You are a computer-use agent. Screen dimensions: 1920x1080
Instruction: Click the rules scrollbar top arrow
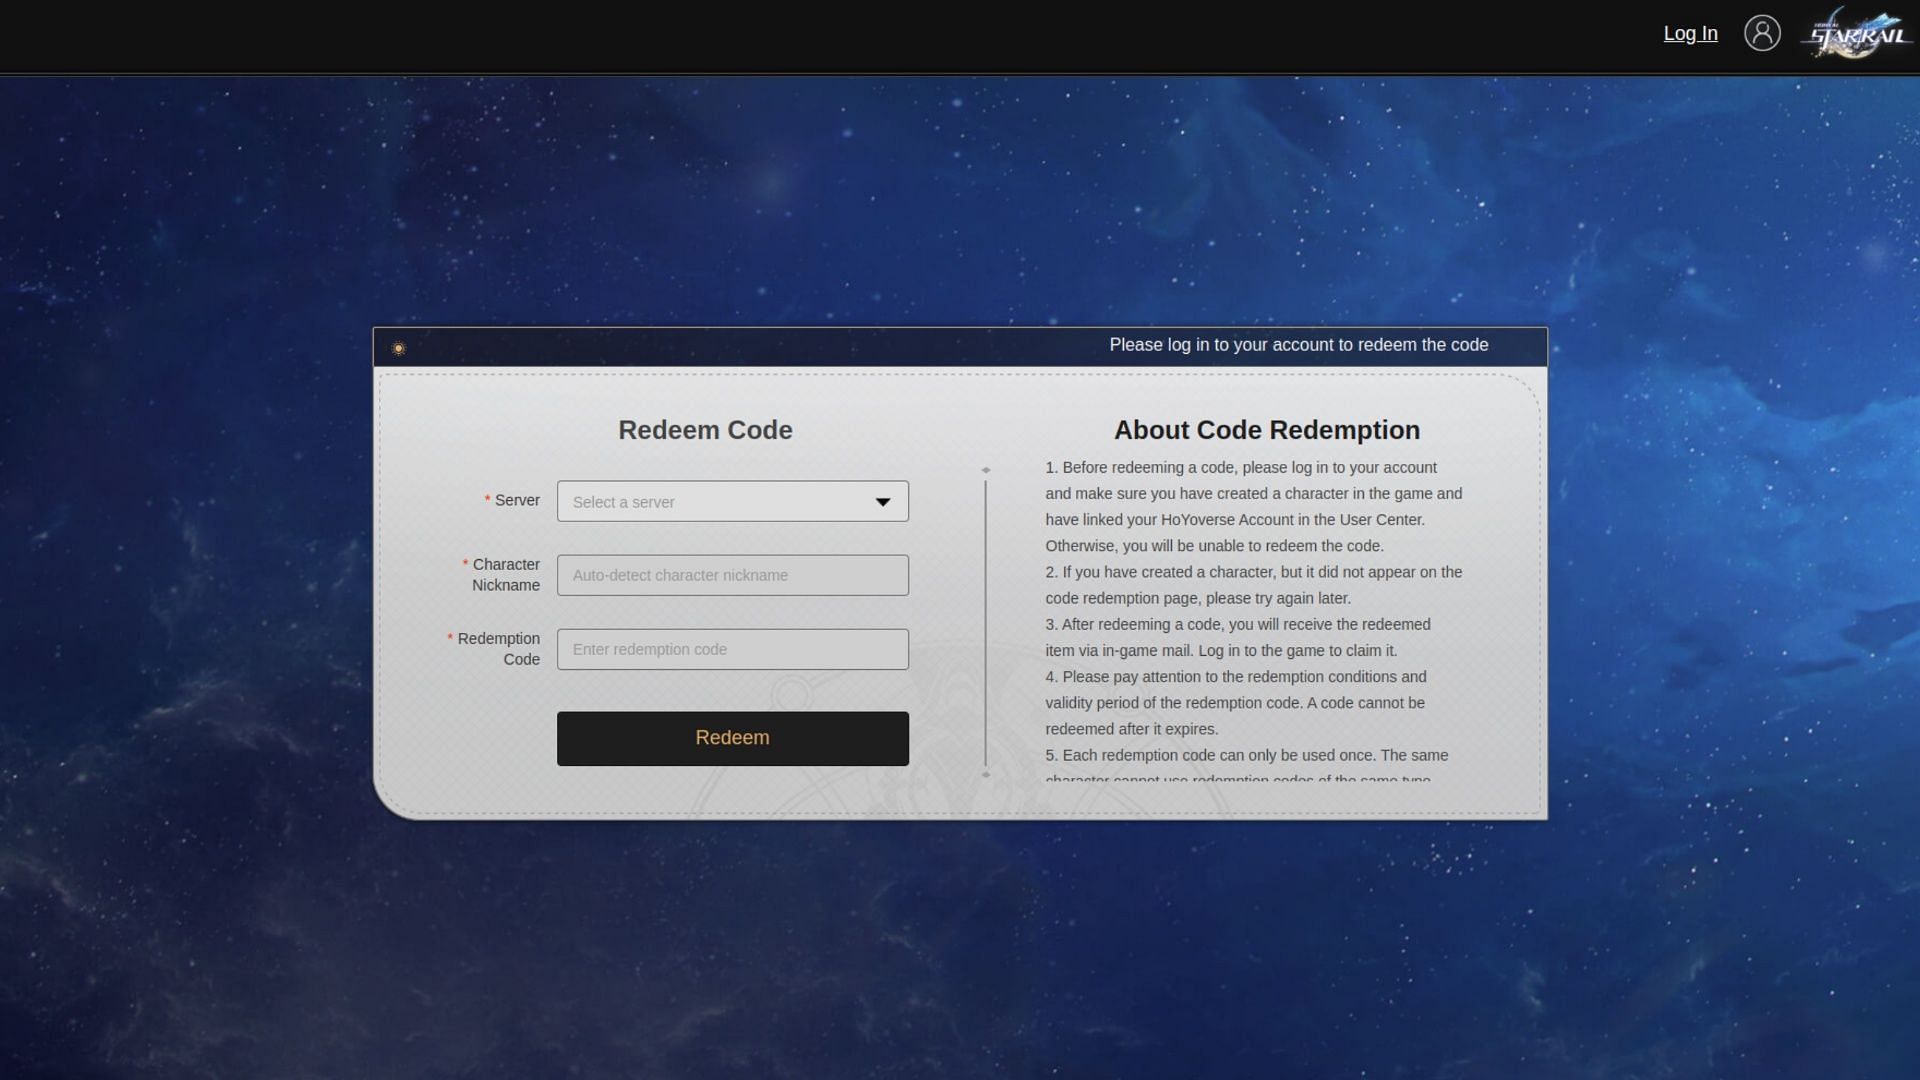click(986, 470)
